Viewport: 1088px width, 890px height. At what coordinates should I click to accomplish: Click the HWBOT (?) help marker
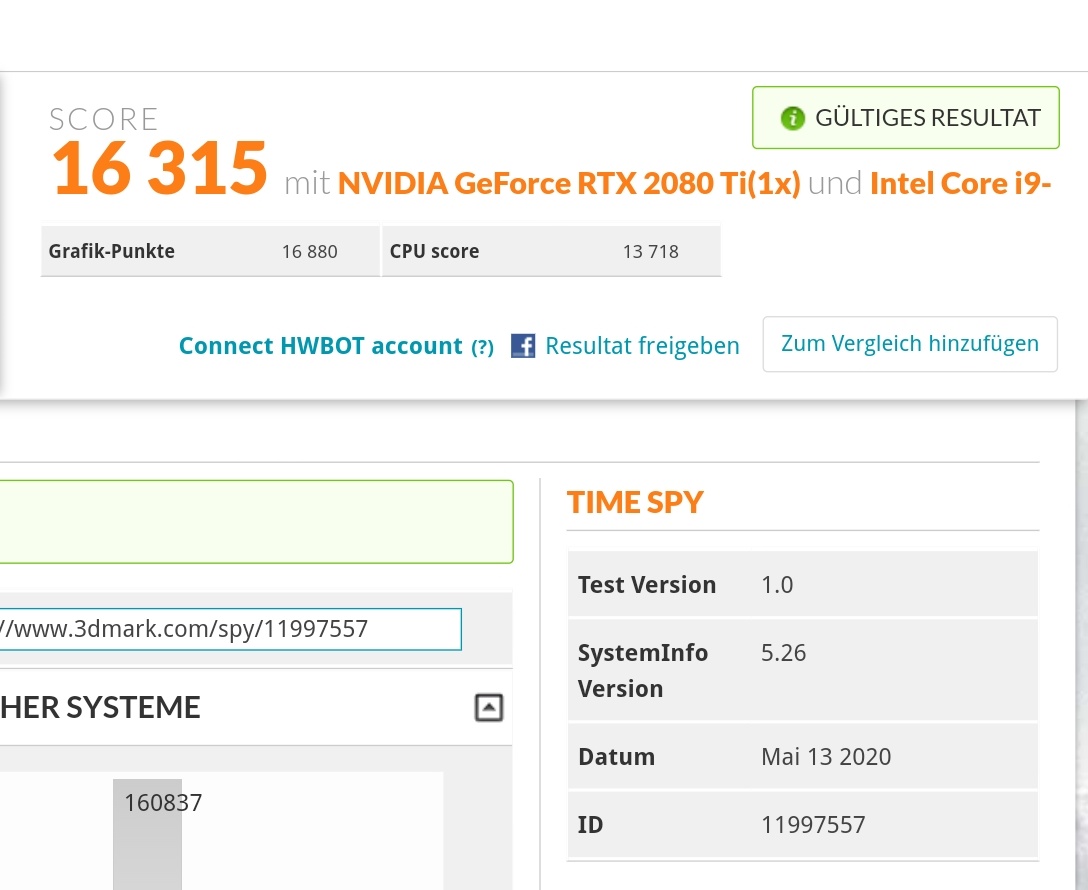[482, 347]
